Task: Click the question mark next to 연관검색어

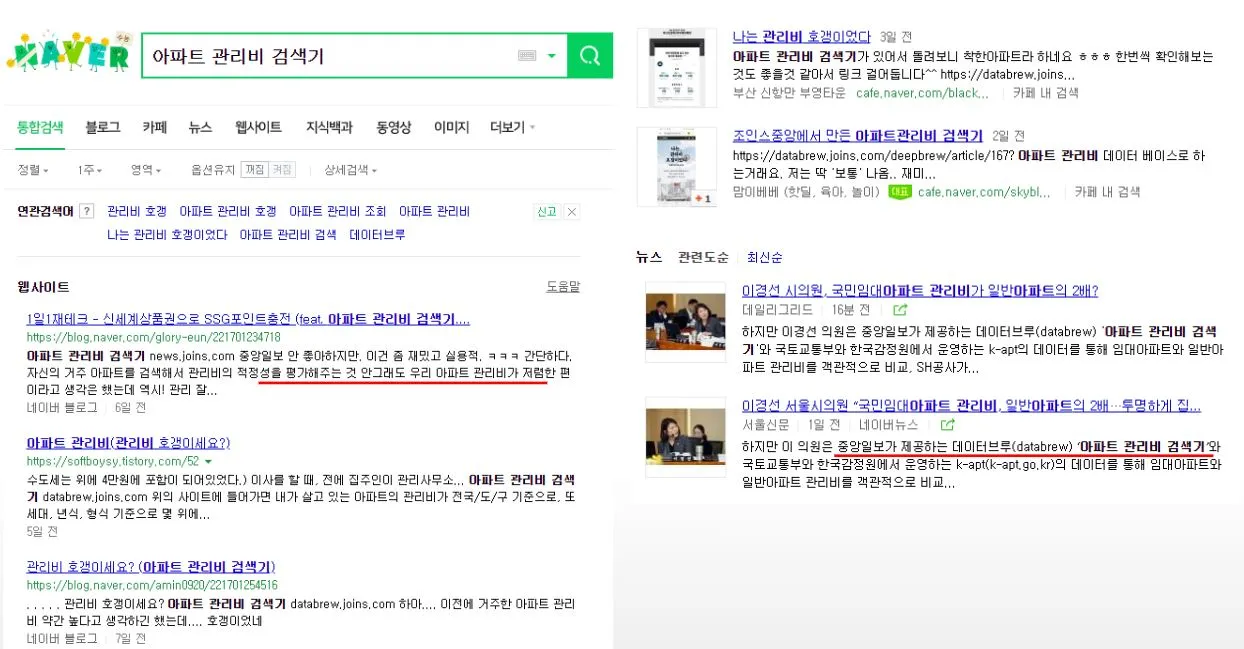Action: (x=87, y=211)
